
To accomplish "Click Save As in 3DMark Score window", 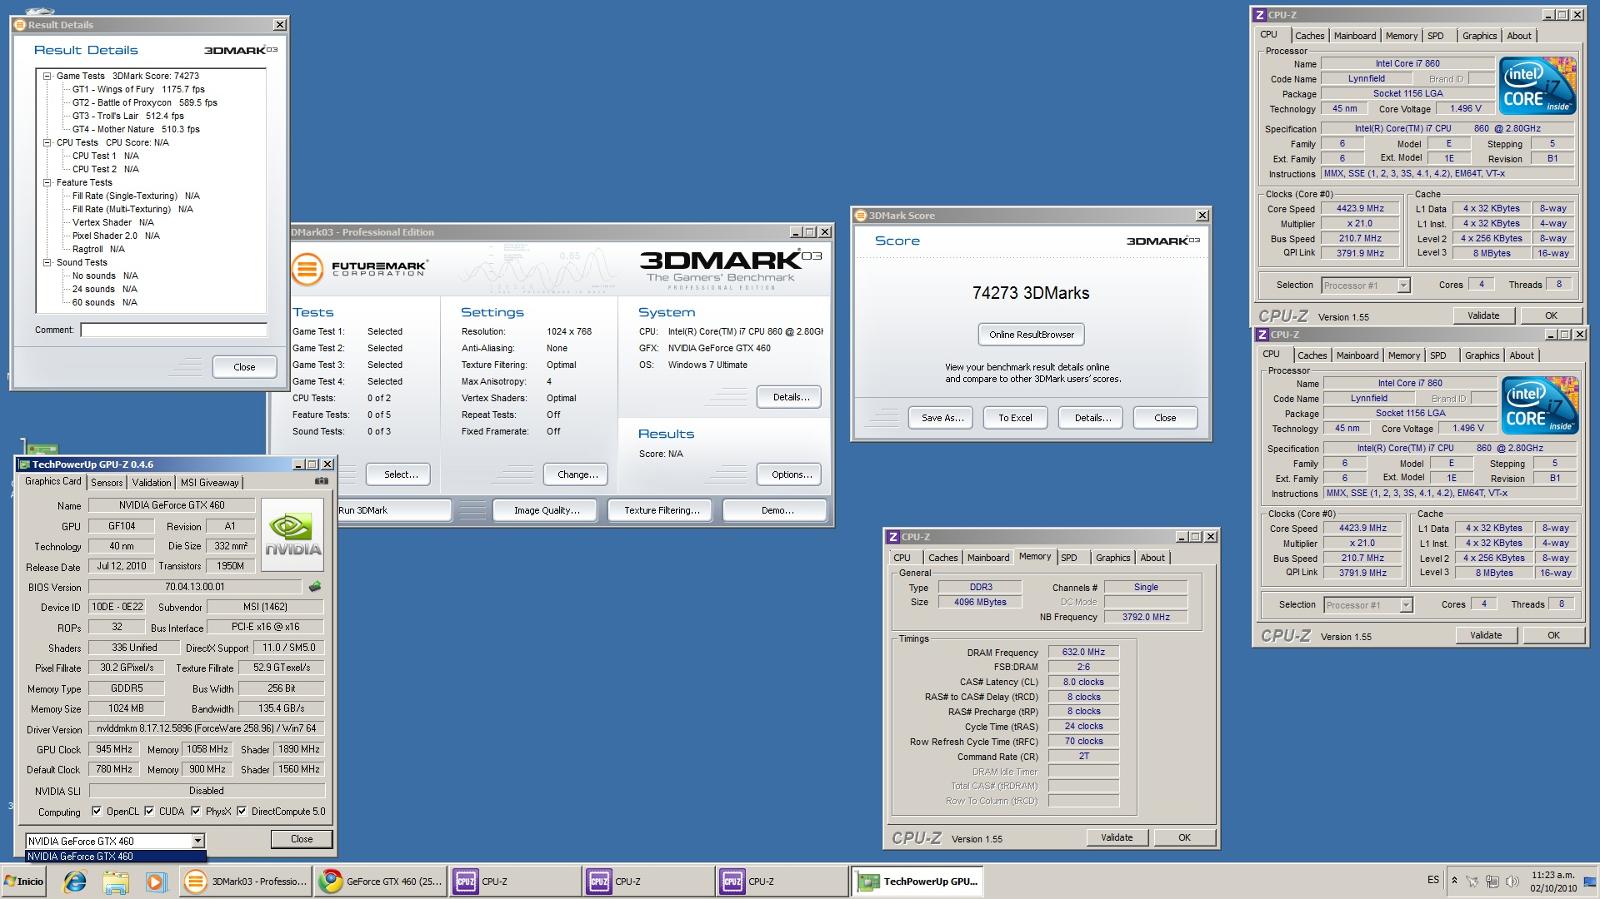I will [x=941, y=418].
